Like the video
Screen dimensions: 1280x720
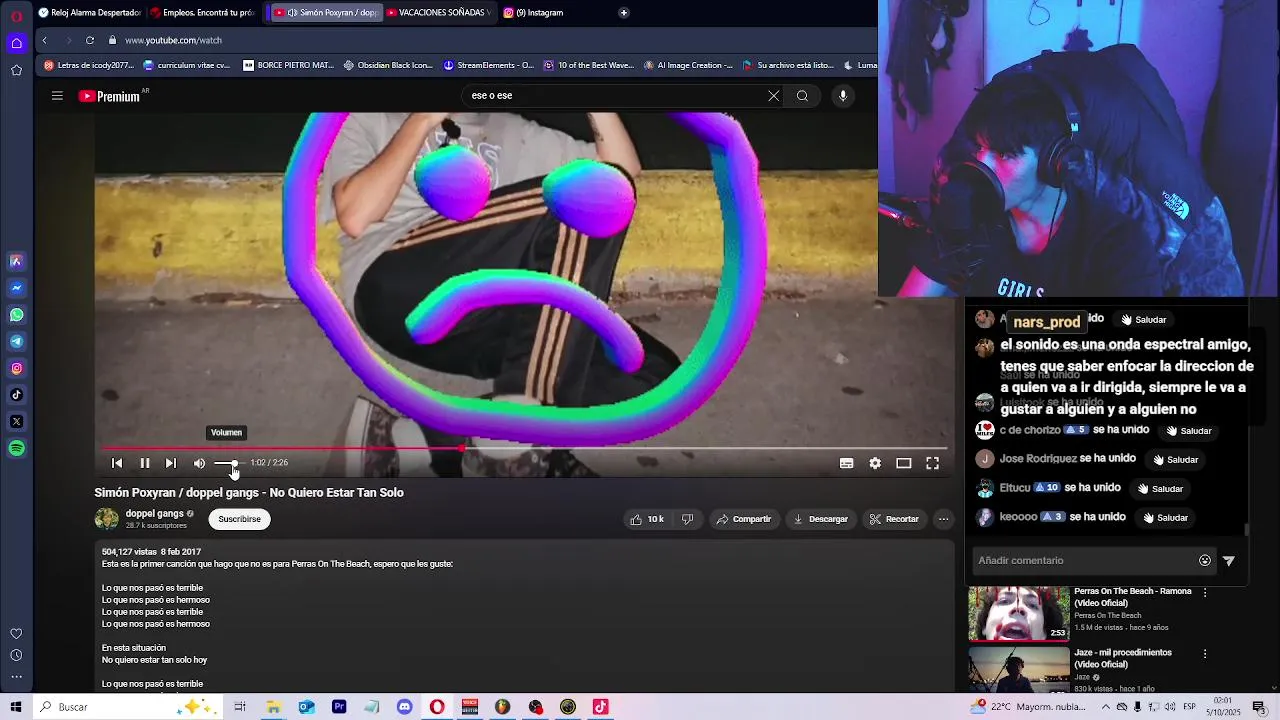click(646, 519)
